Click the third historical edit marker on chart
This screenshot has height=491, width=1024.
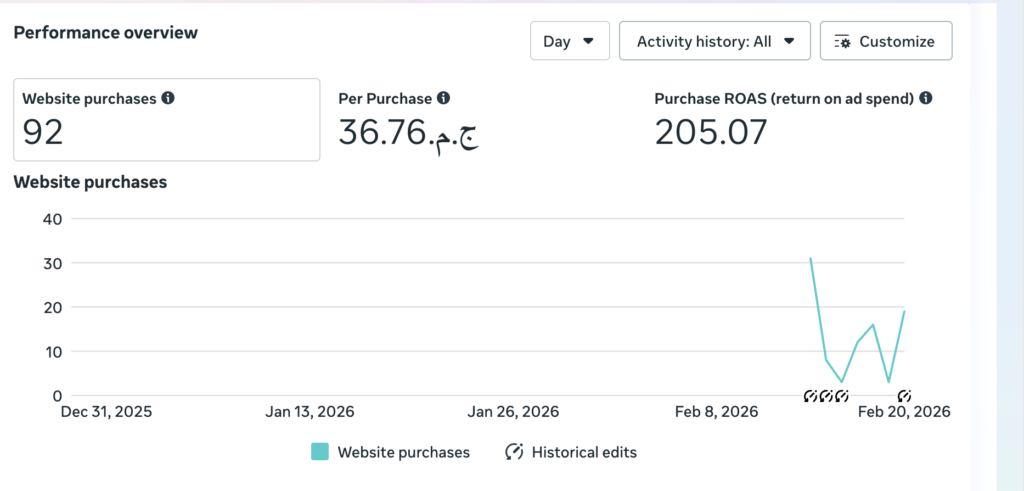coord(842,396)
